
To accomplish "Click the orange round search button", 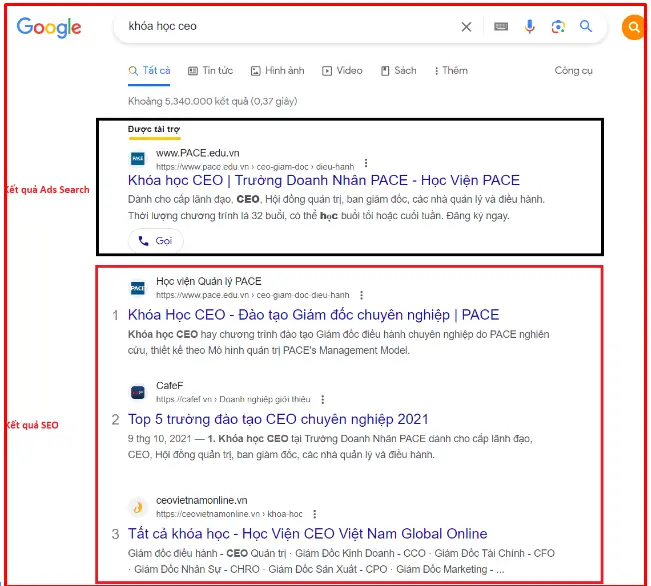I will (633, 27).
